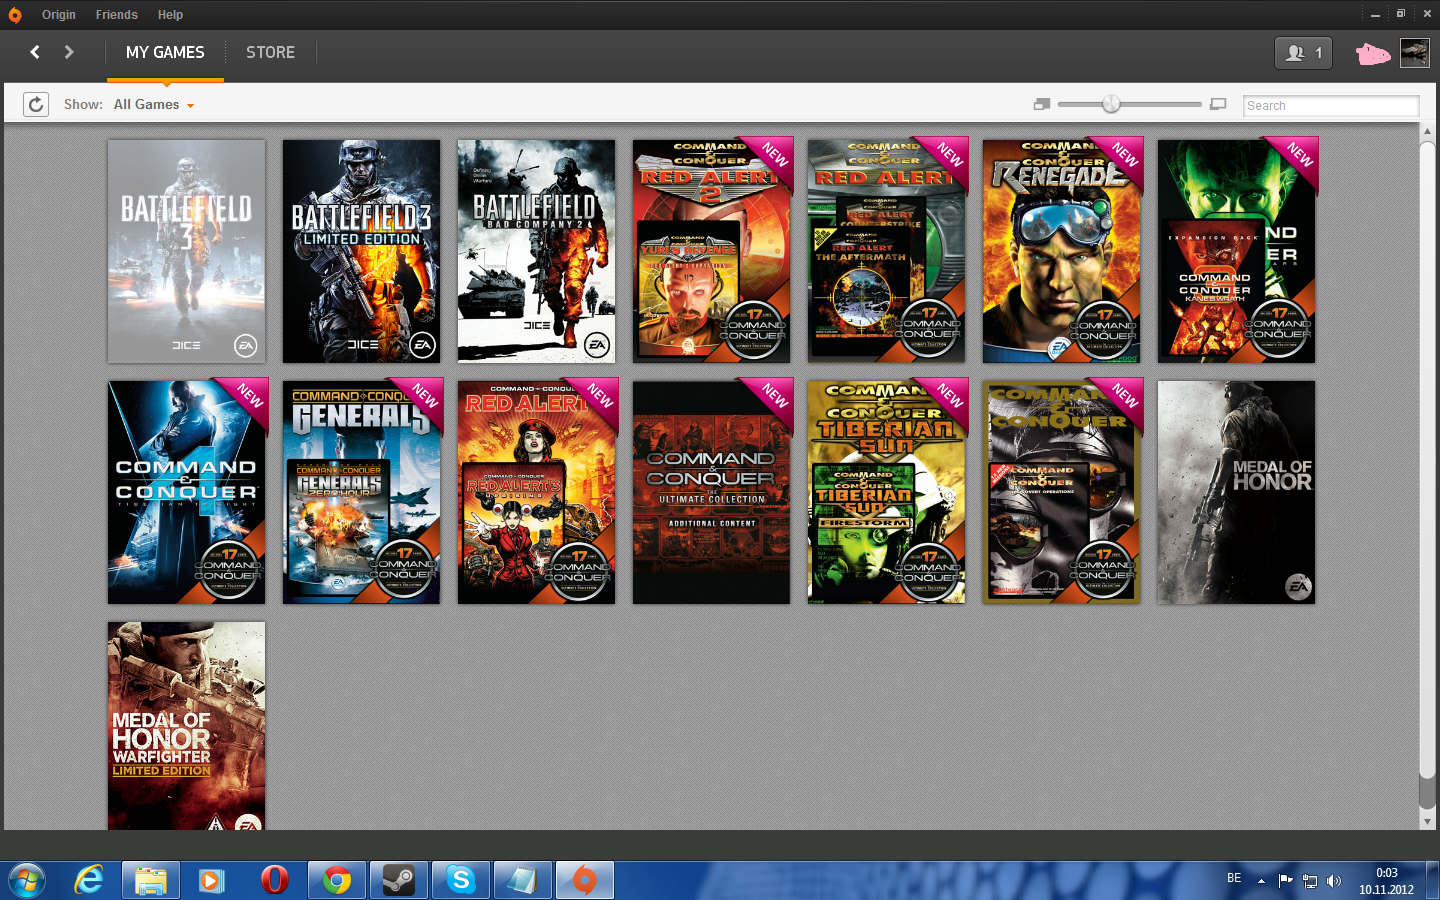Select Red Alert Aftermath game tile
Viewport: 1440px width, 900px height.
886,251
